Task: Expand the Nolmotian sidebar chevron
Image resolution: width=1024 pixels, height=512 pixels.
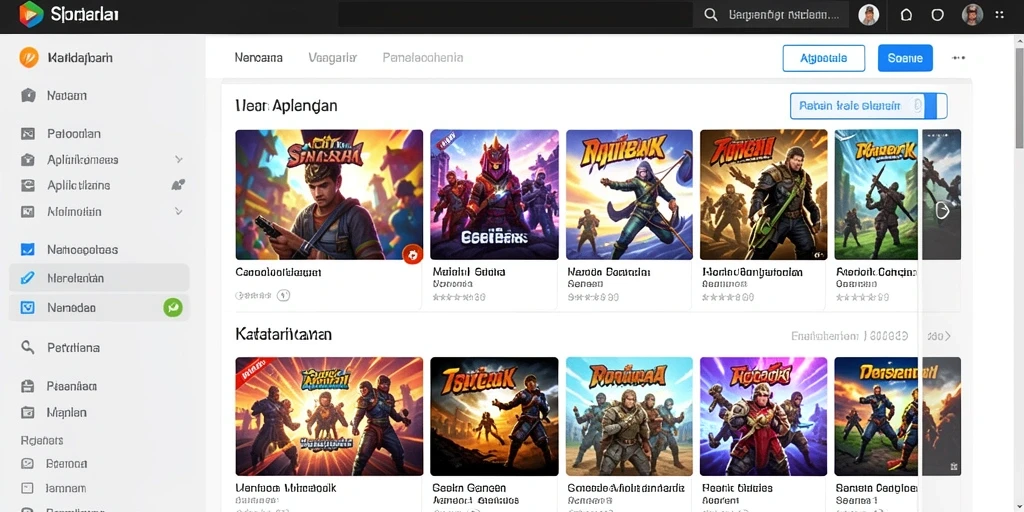Action: [178, 212]
